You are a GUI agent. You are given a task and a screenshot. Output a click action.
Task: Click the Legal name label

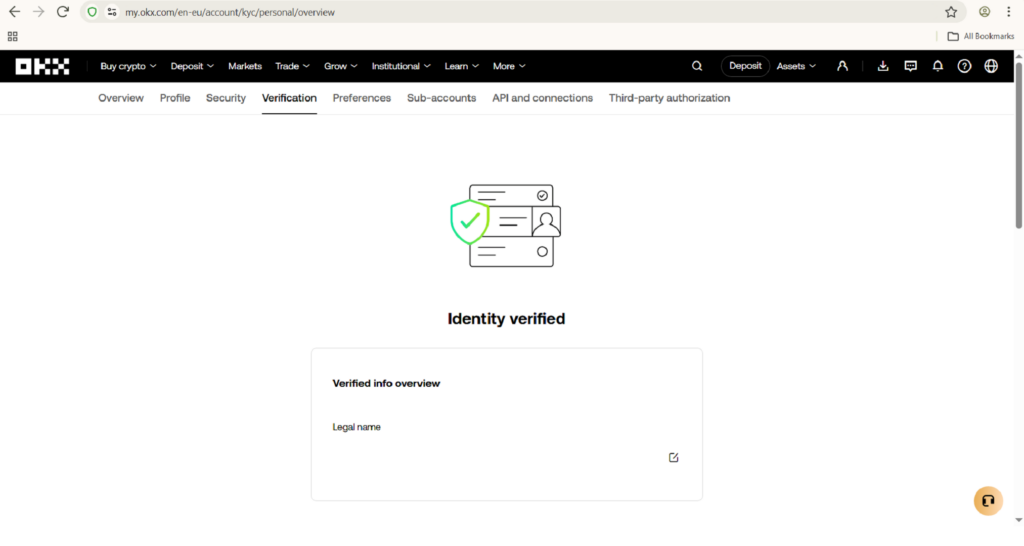(x=357, y=427)
